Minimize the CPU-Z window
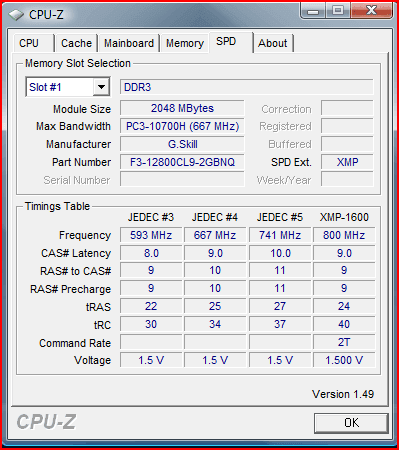This screenshot has height=450, width=399. point(313,11)
